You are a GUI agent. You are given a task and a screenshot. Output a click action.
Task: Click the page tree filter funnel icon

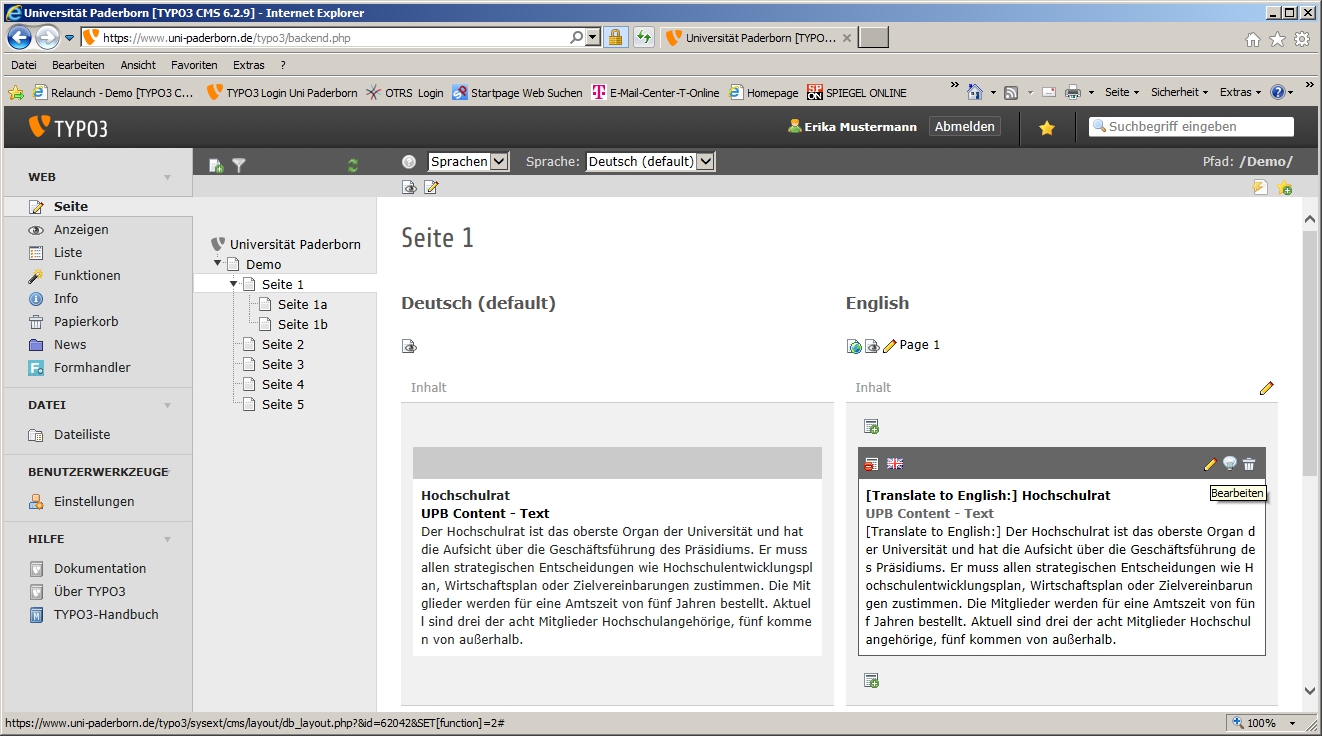pos(239,165)
